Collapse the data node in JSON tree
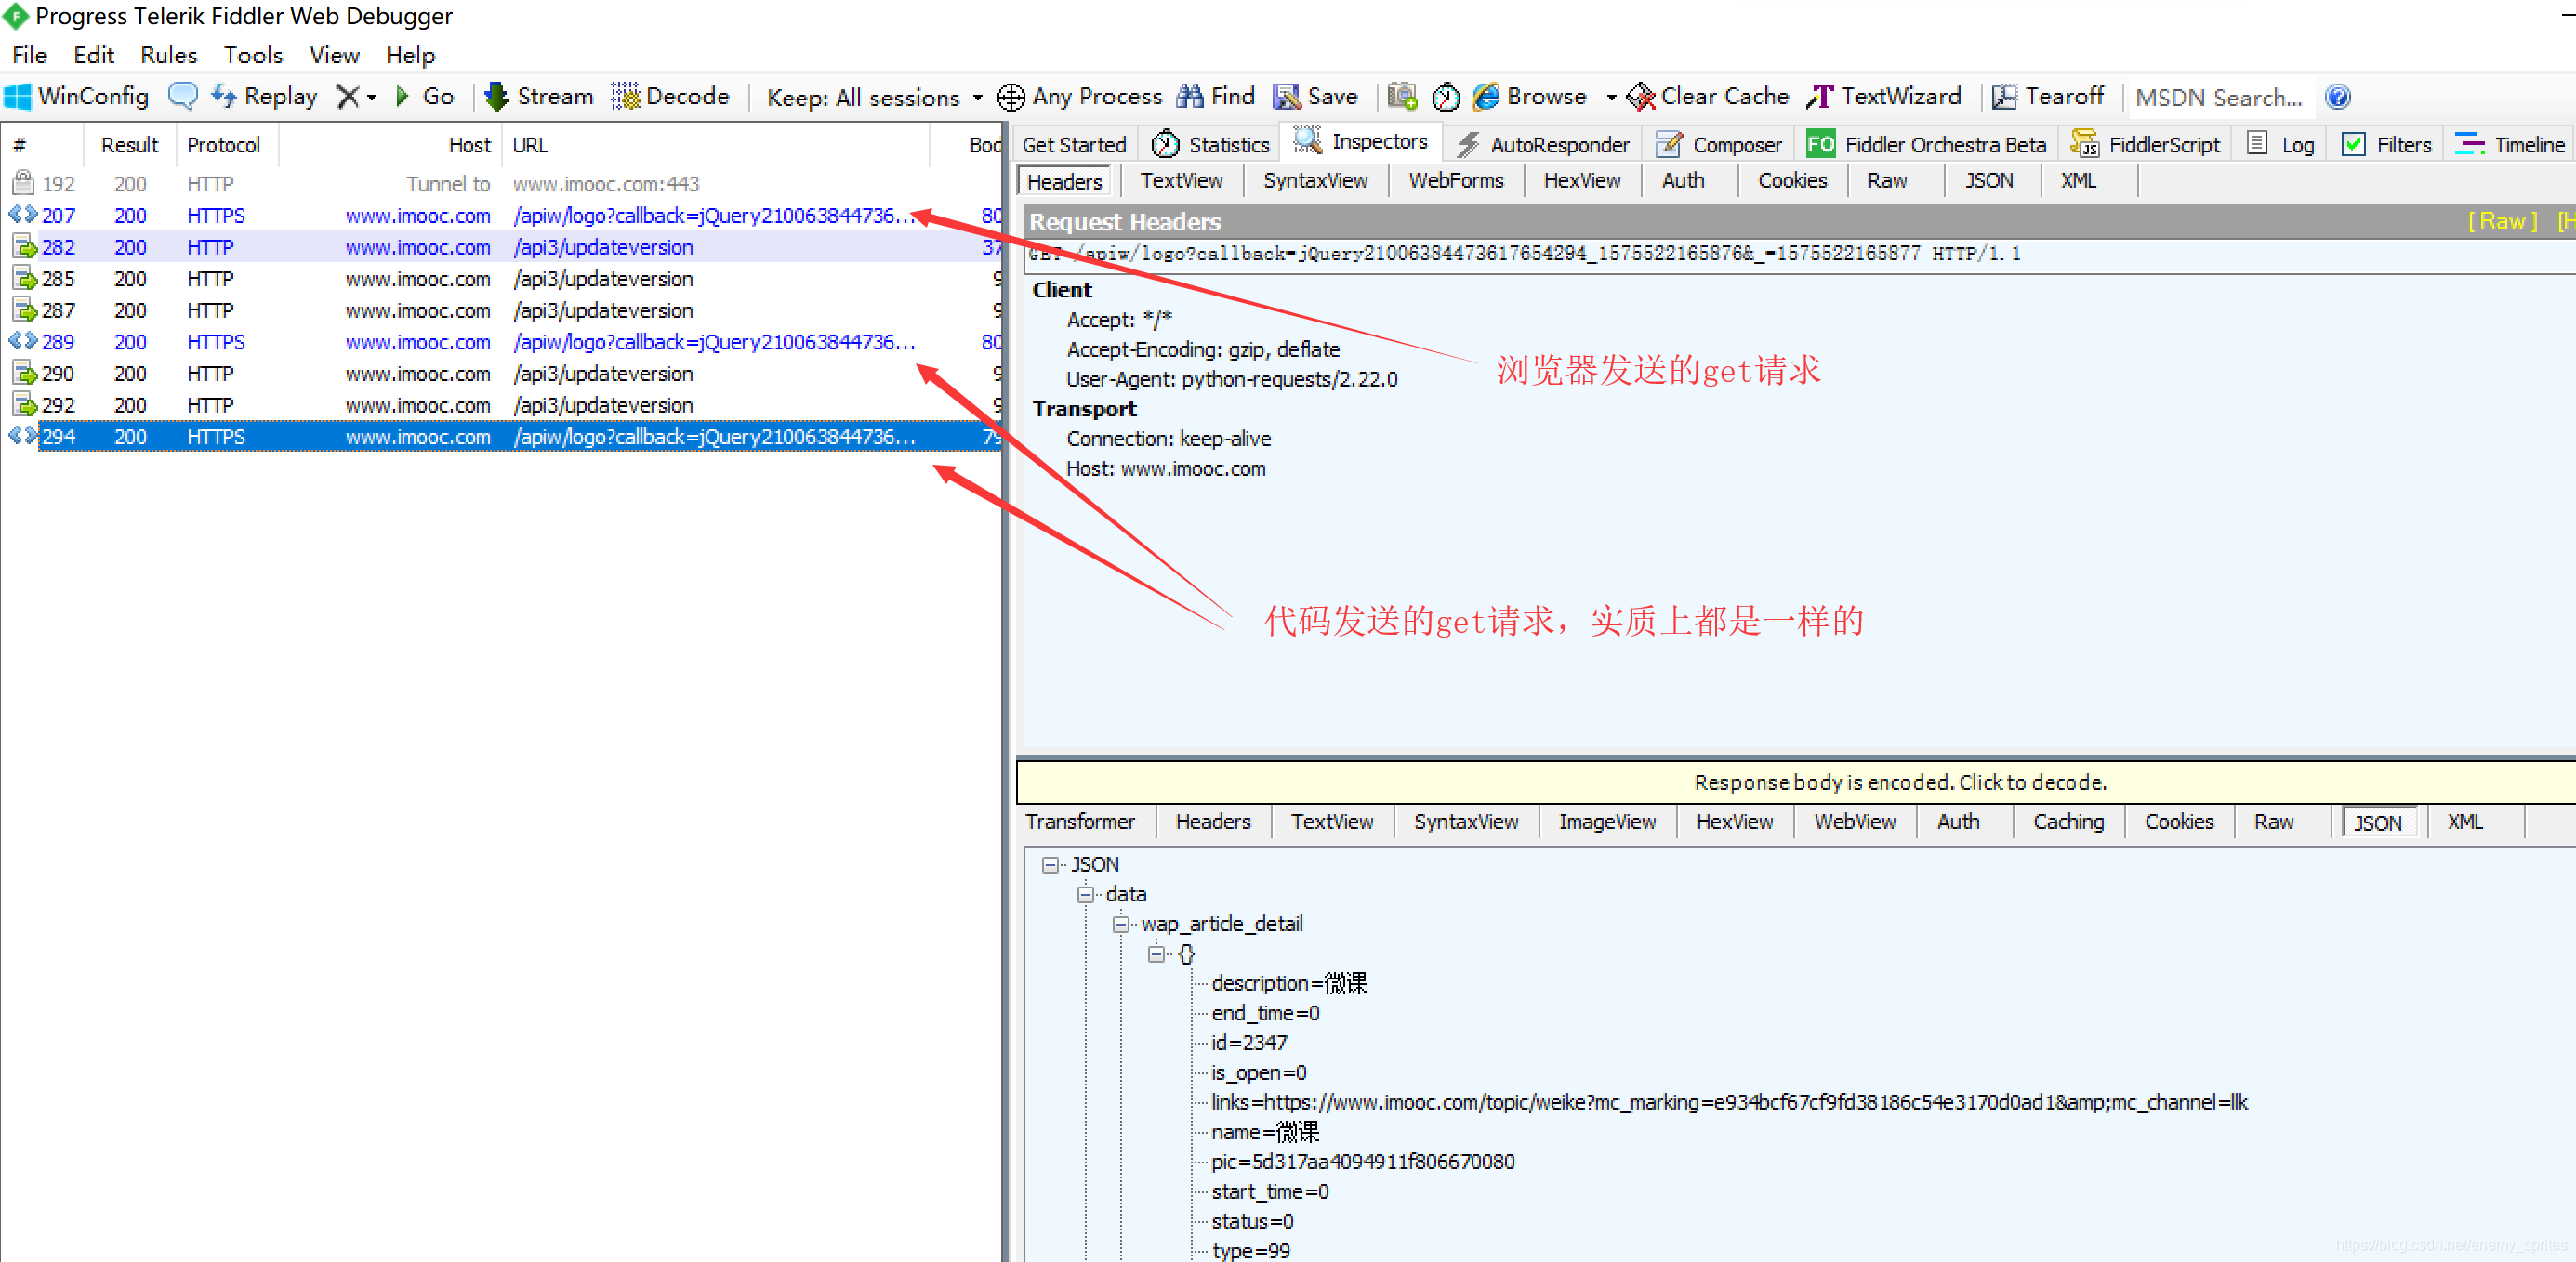2576x1262 pixels. 1085,894
